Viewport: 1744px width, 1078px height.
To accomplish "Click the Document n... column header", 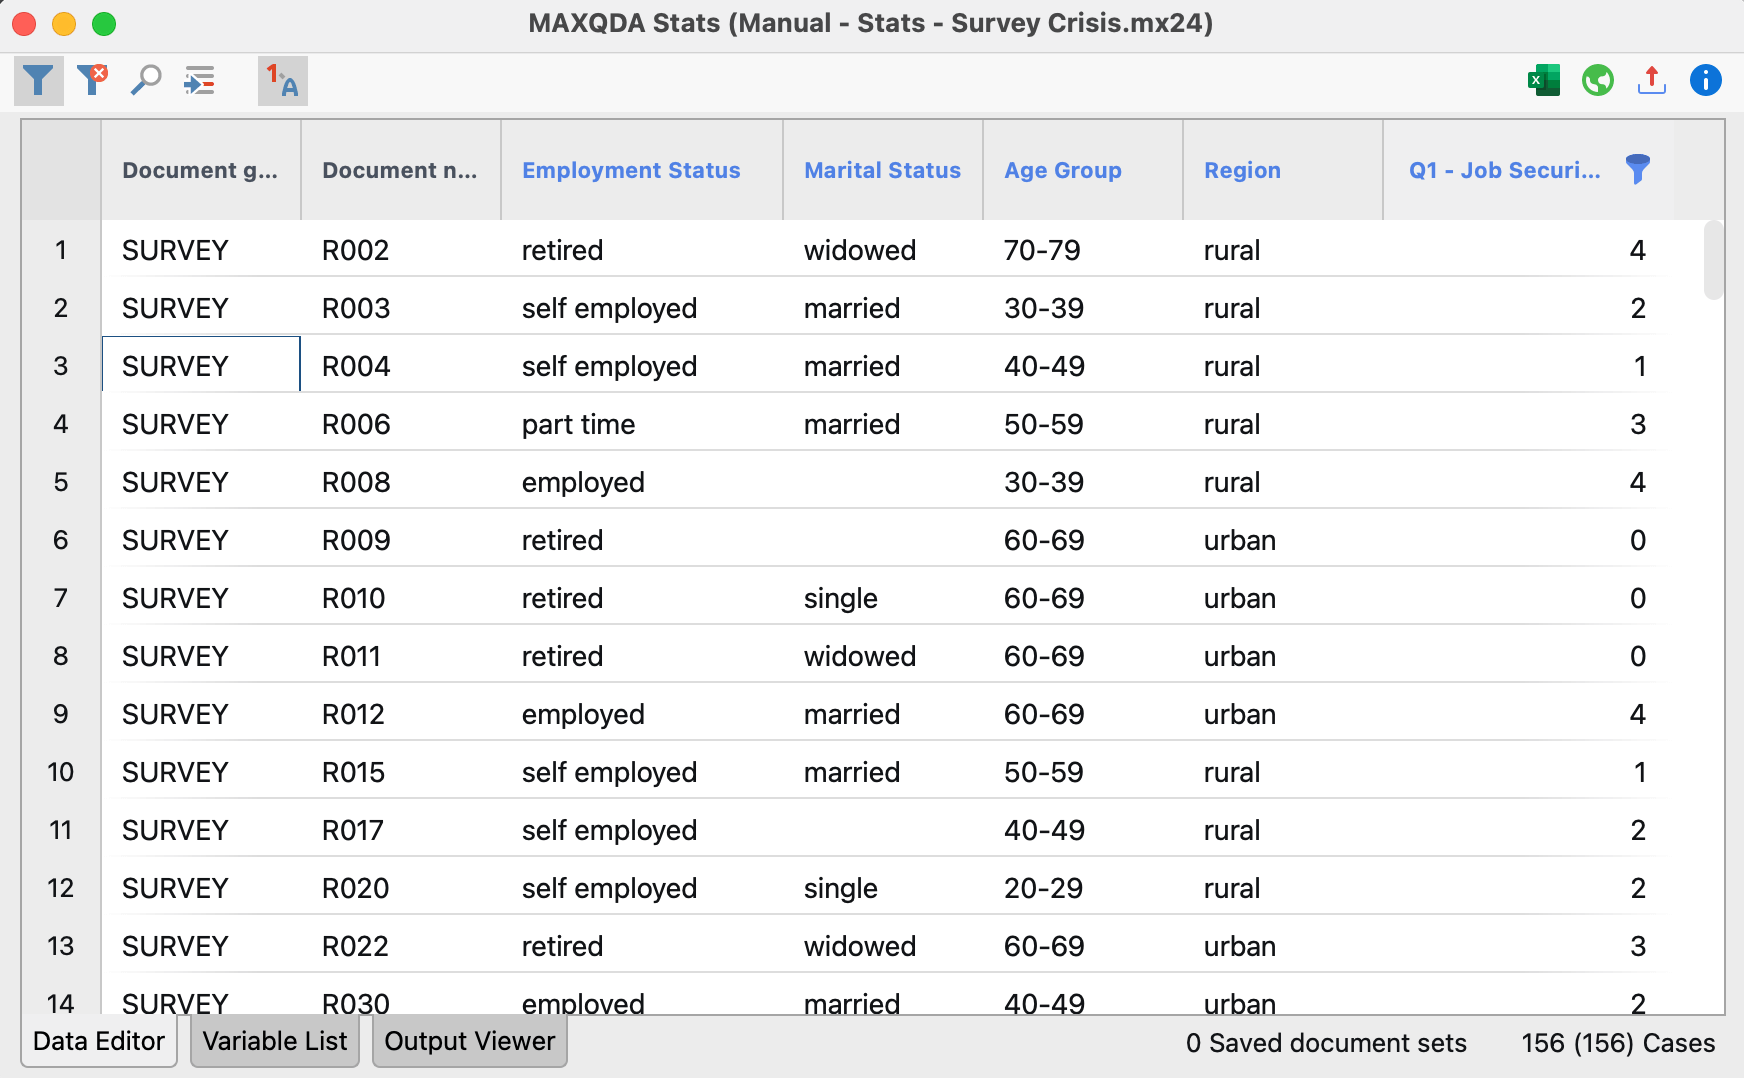I will click(400, 170).
